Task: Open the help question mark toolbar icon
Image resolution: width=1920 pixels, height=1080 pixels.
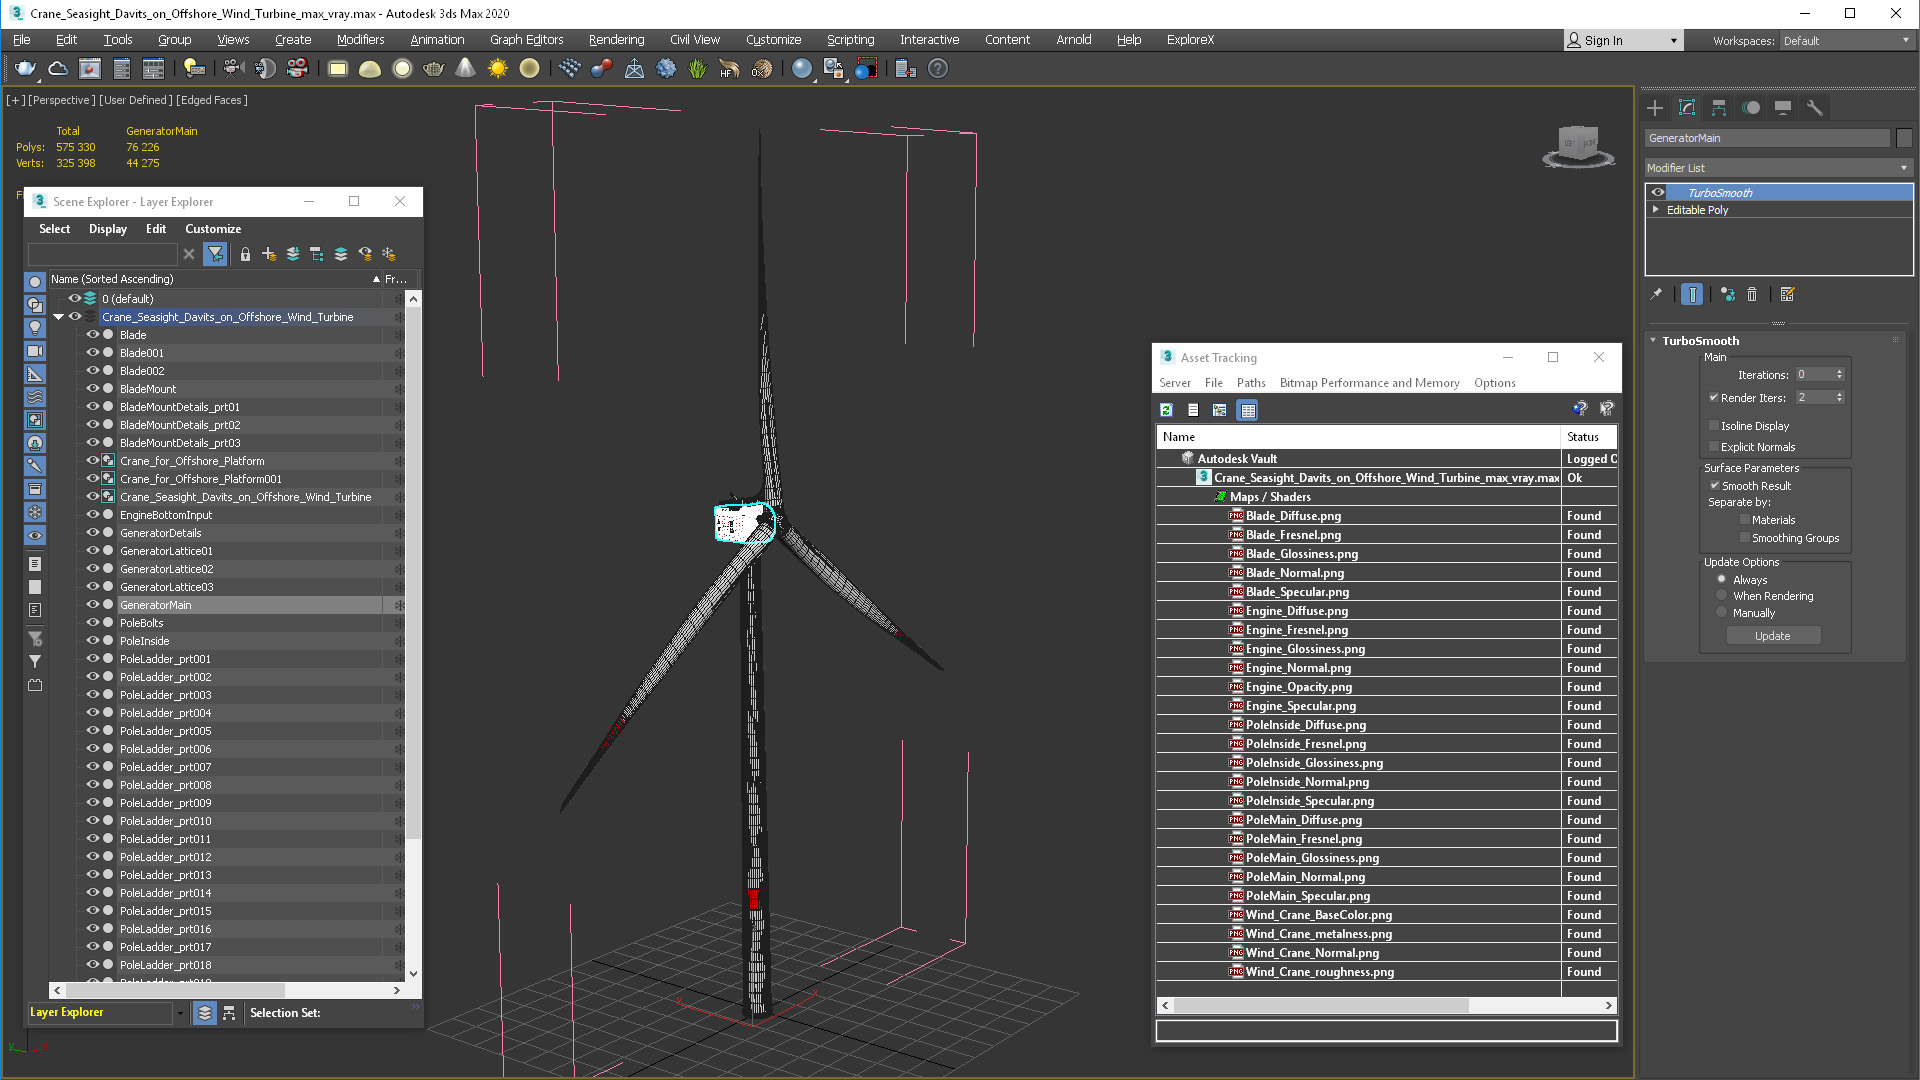Action: [937, 69]
